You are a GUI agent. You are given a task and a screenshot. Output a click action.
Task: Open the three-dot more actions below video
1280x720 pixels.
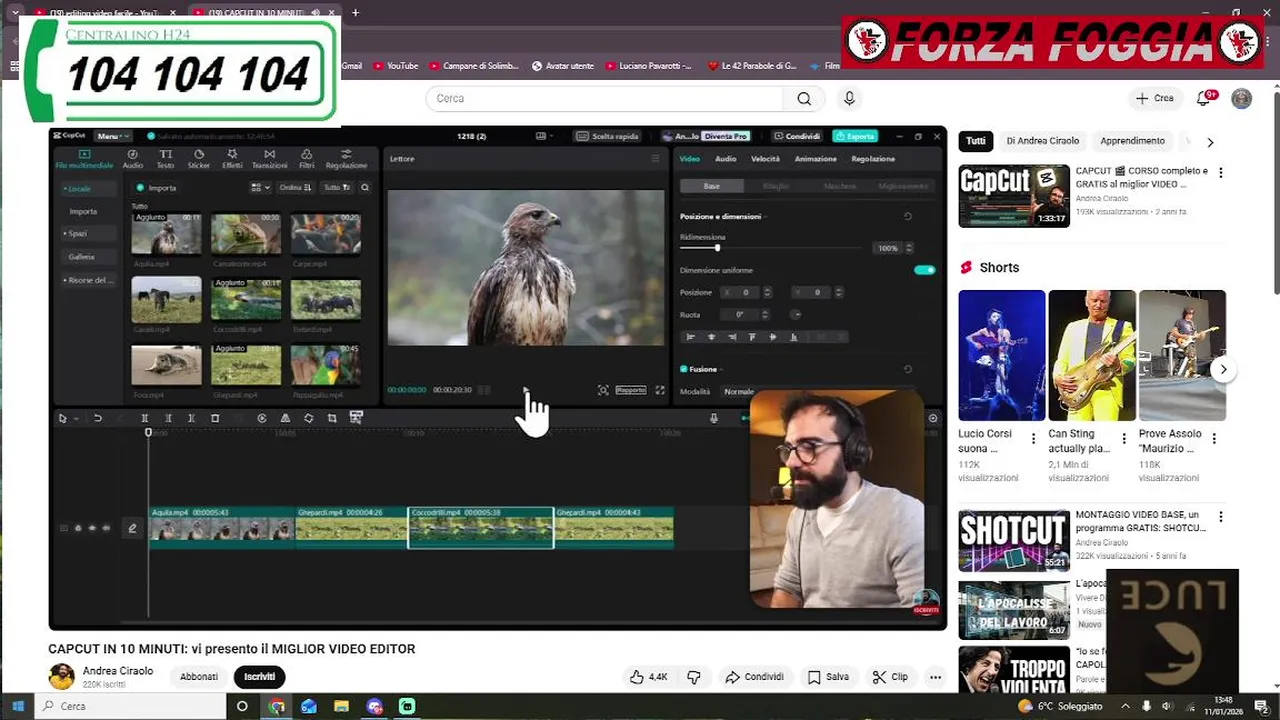click(x=935, y=677)
